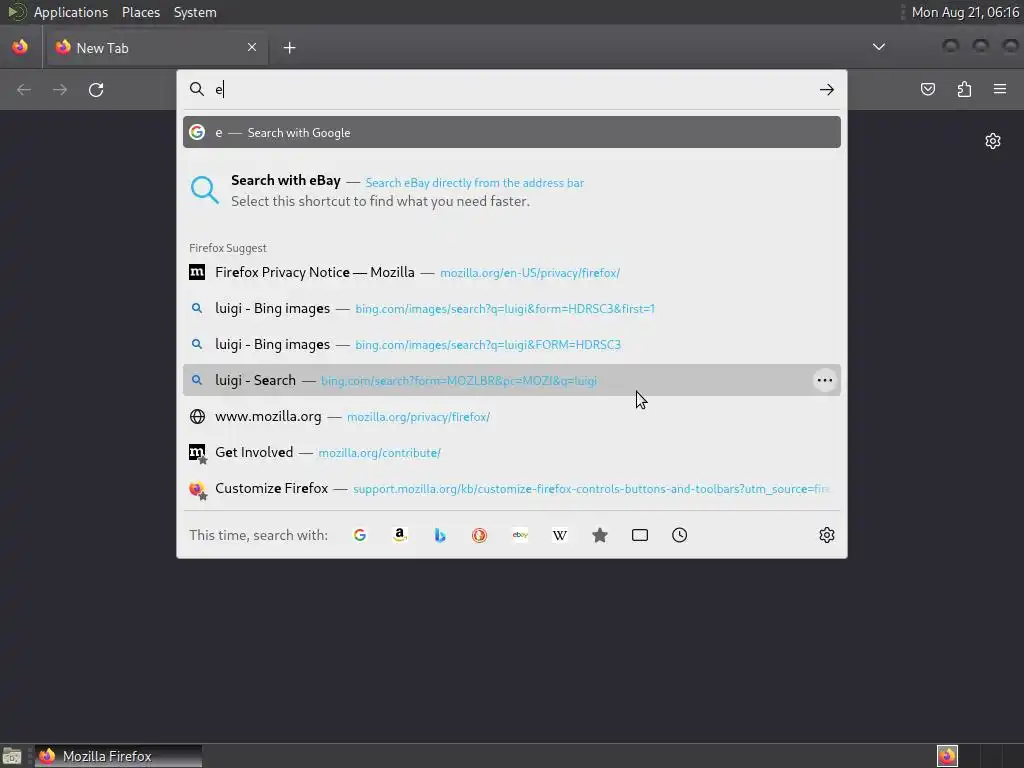The image size is (1024, 768).
Task: Open Firefox Privacy Notice — Mozilla suggestion
Action: click(x=511, y=272)
